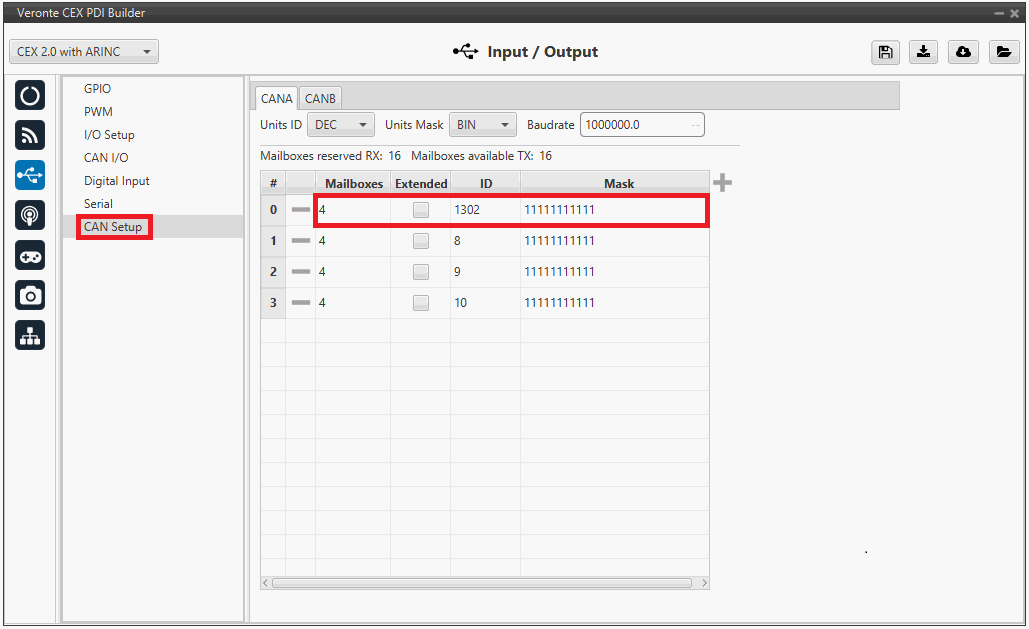Open the Digital Input menu item
This screenshot has height=629, width=1029.
click(x=116, y=181)
